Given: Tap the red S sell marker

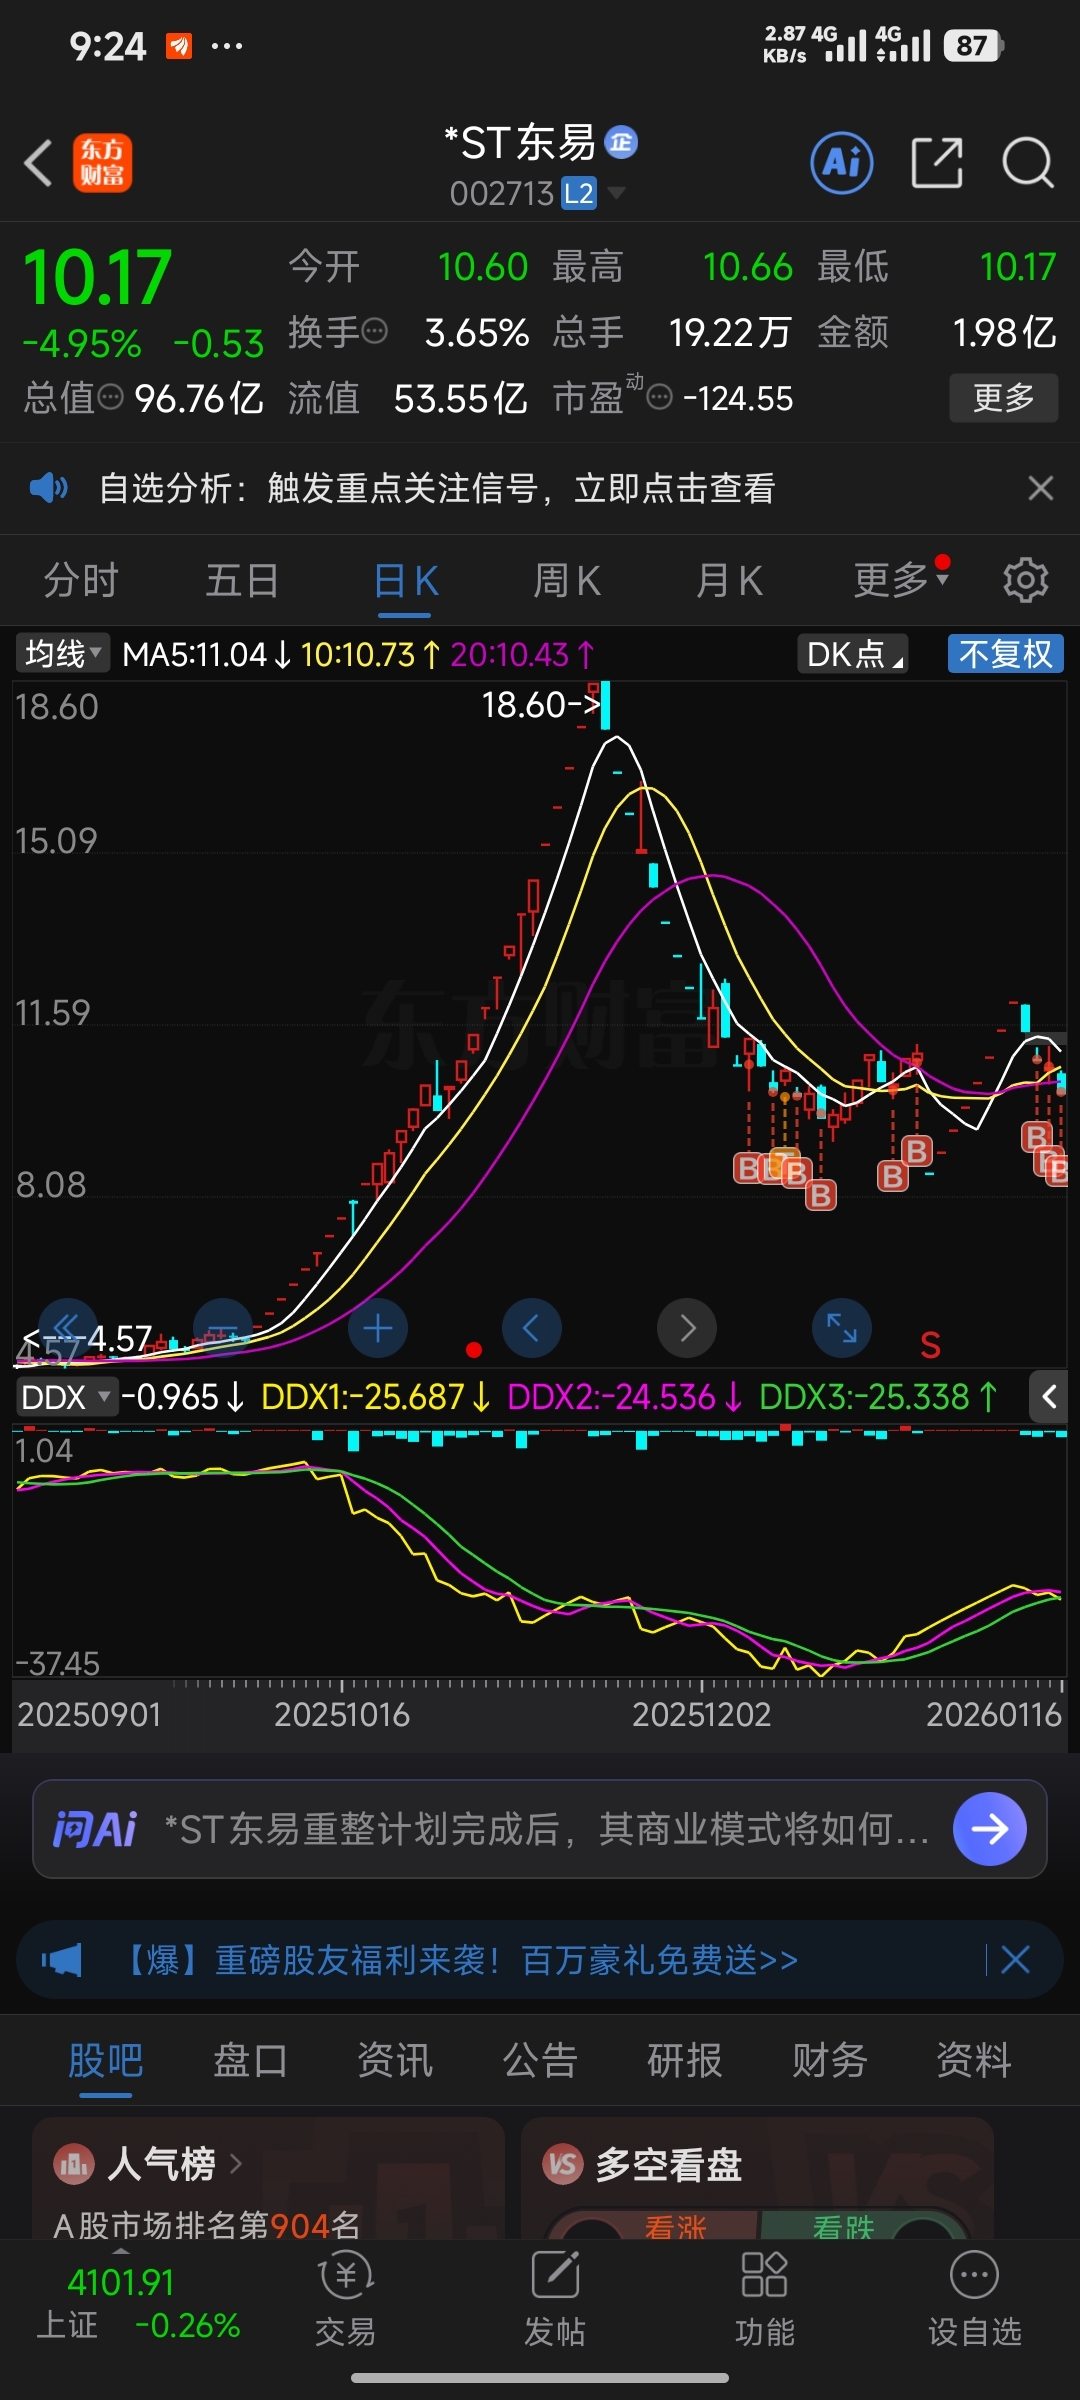Looking at the screenshot, I should [930, 1346].
